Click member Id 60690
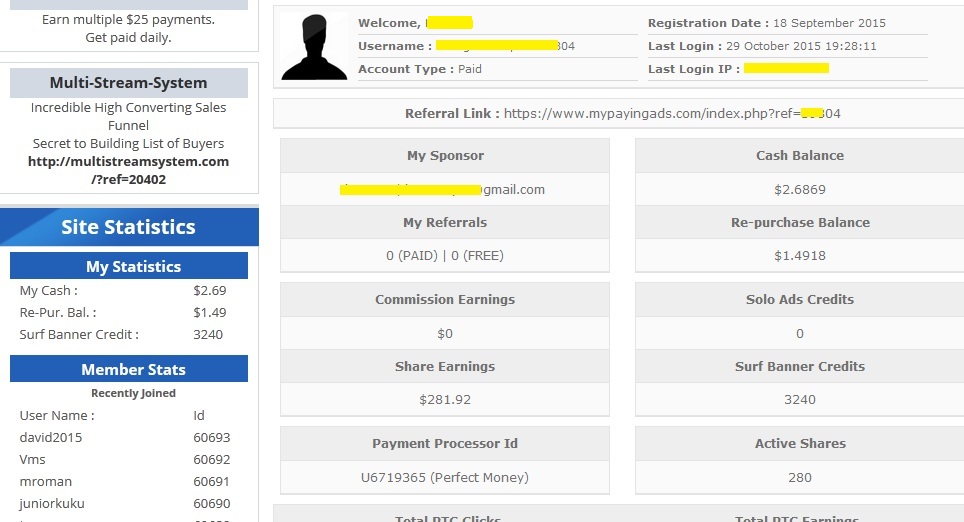Screen dimensions: 964x522 (x=211, y=504)
